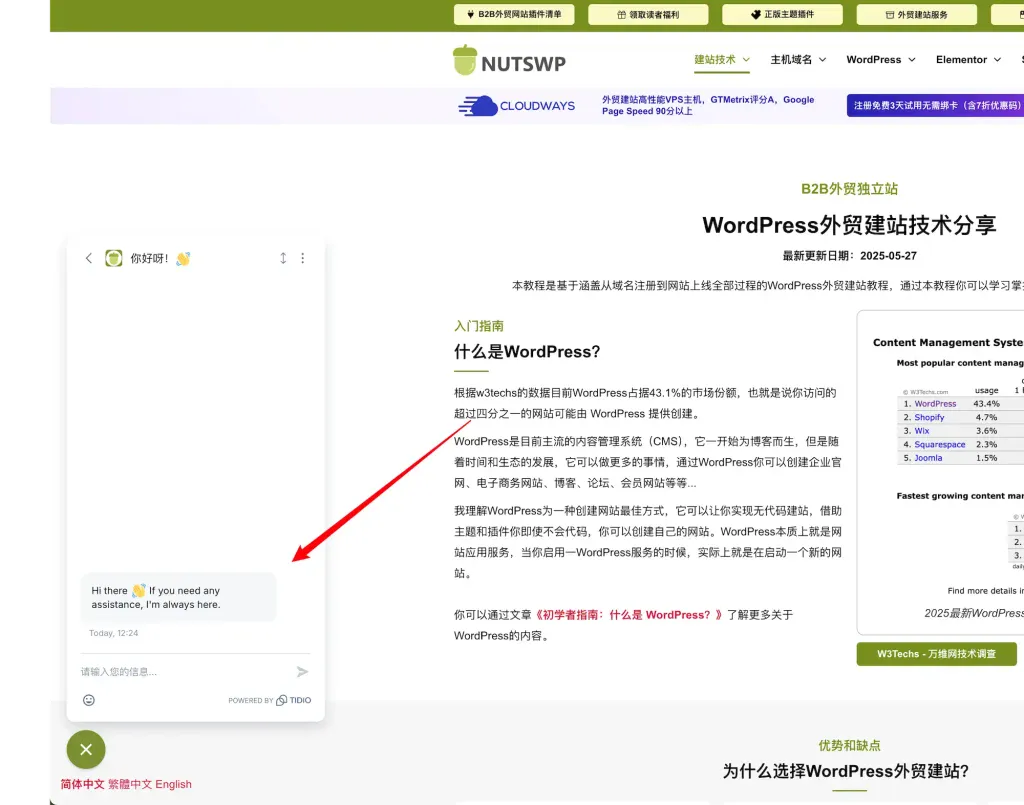Click the chat avatar acorn icon

click(x=114, y=258)
